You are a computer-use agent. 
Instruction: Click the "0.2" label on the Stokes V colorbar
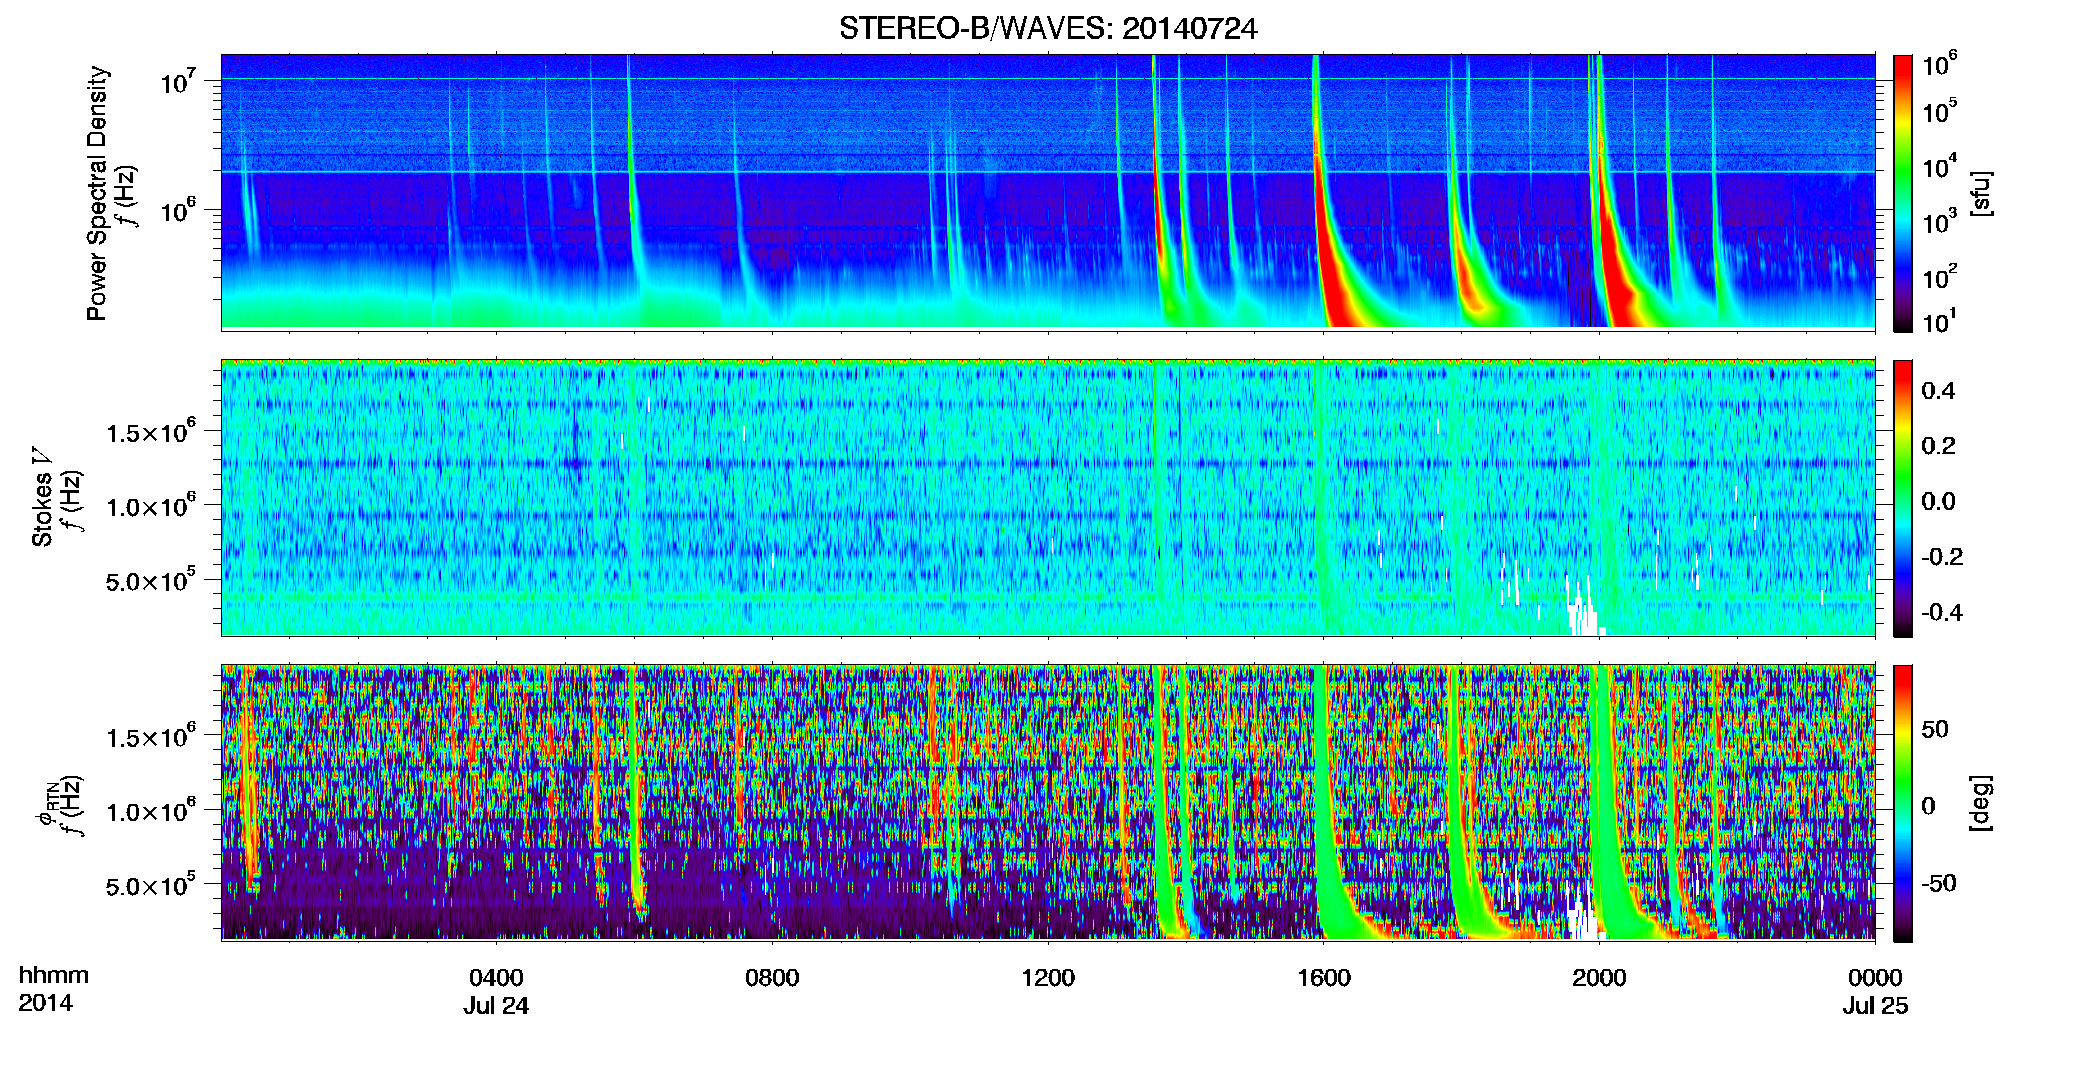[x=1939, y=445]
